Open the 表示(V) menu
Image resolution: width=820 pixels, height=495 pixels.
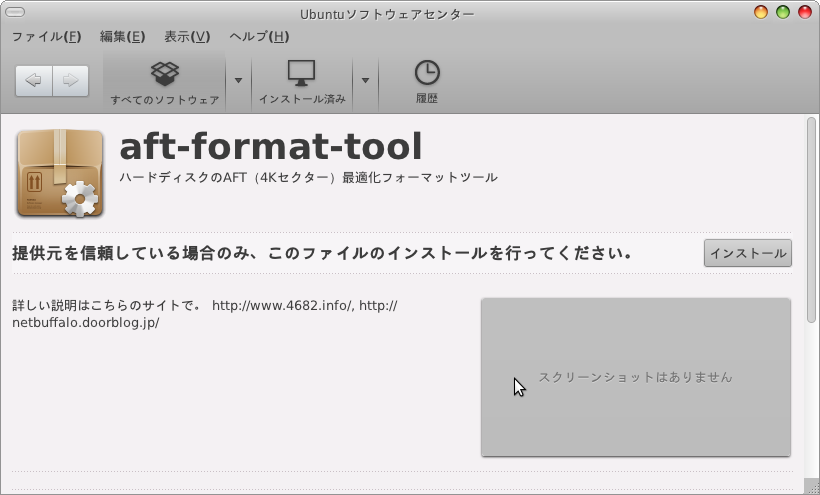187,37
